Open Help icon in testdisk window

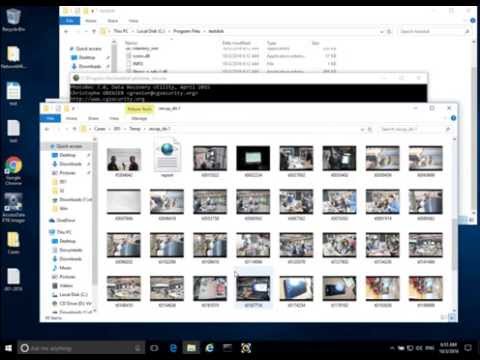(x=473, y=21)
